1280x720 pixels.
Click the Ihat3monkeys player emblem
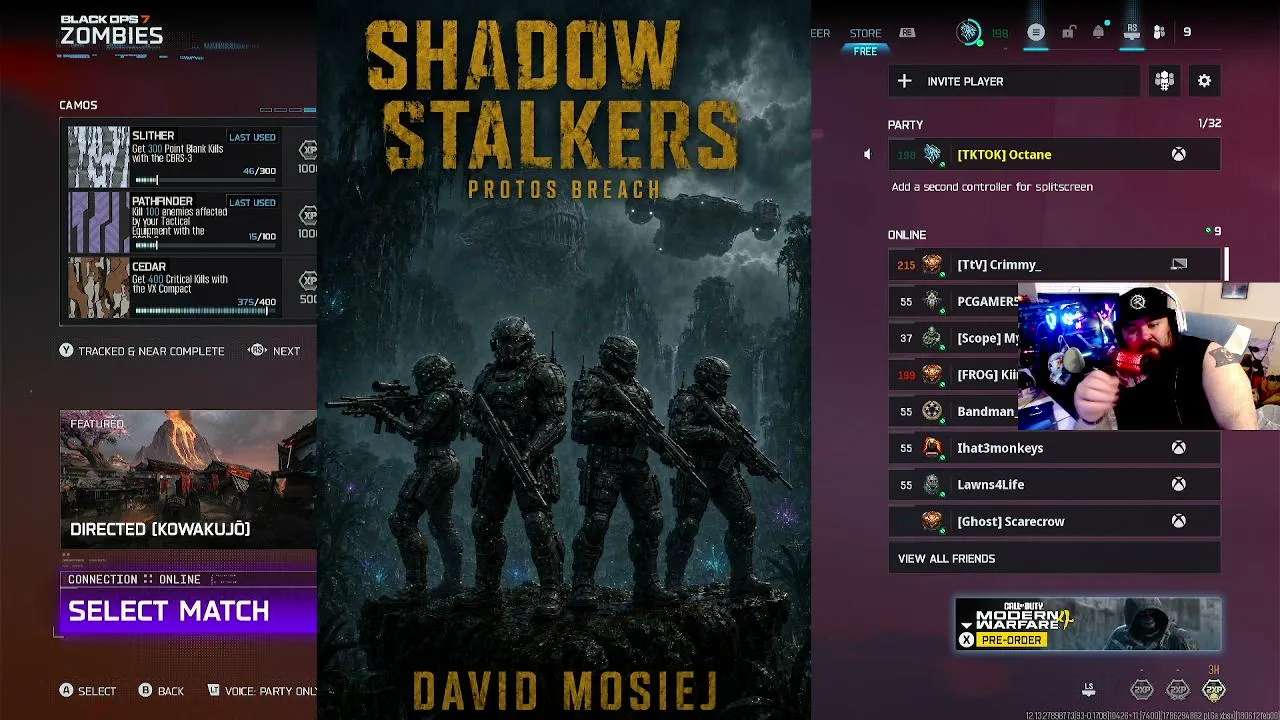(x=932, y=448)
